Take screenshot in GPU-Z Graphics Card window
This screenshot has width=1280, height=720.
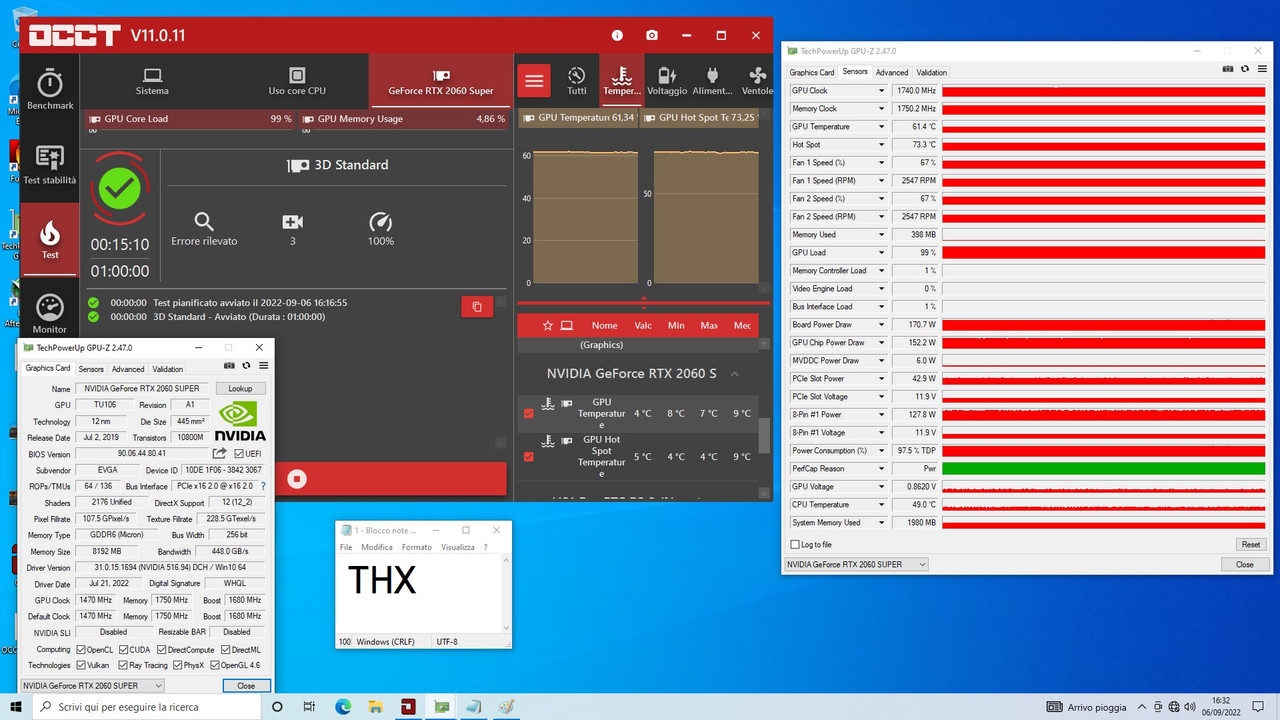coord(229,366)
